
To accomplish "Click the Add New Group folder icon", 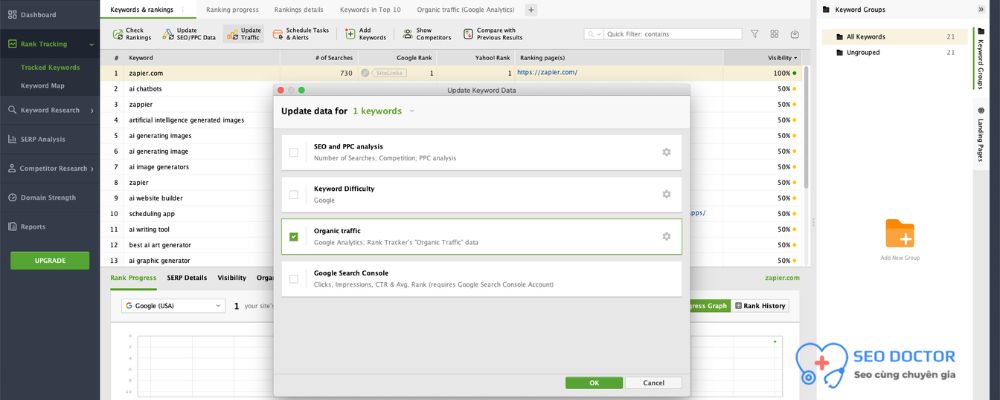I will click(x=899, y=234).
